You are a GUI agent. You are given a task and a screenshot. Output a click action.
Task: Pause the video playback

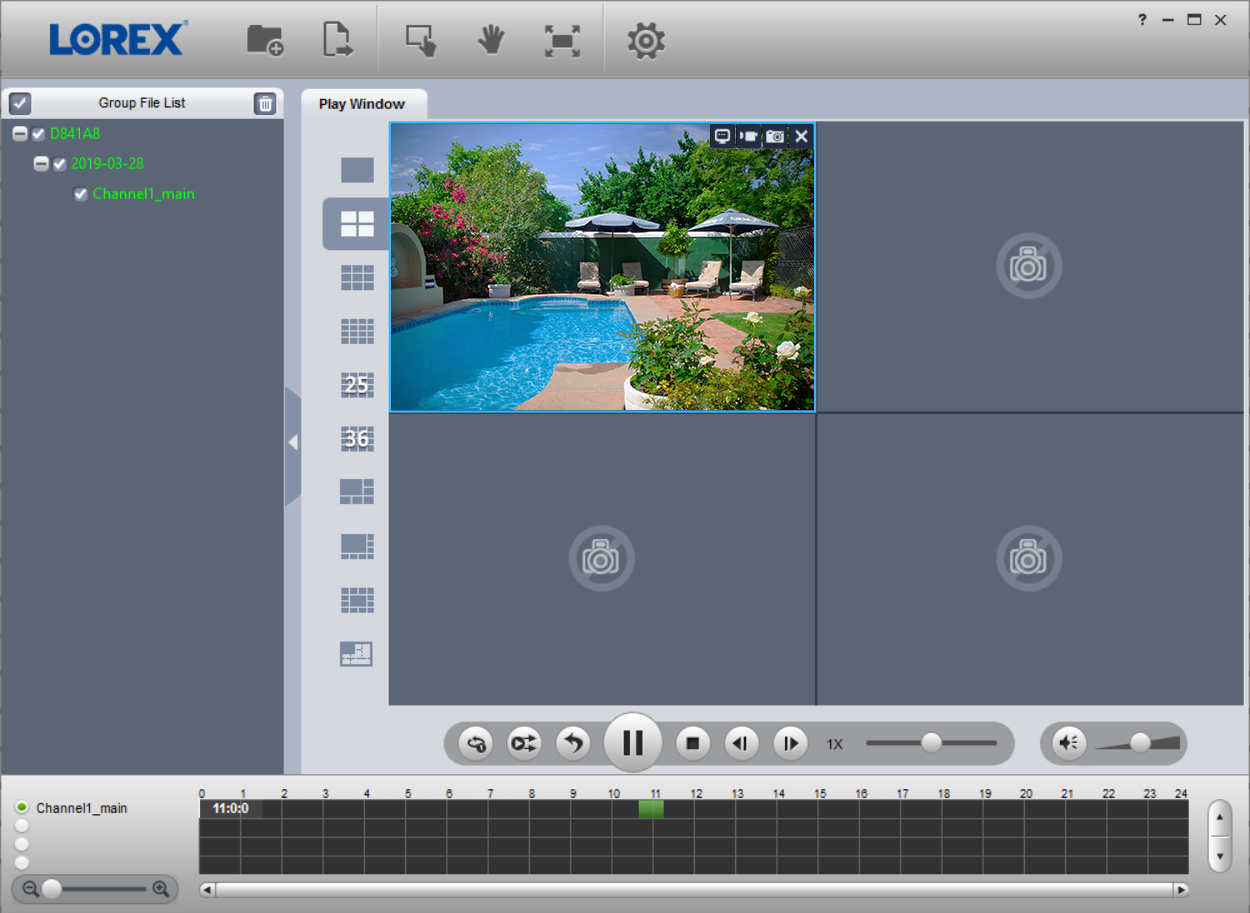pos(633,743)
